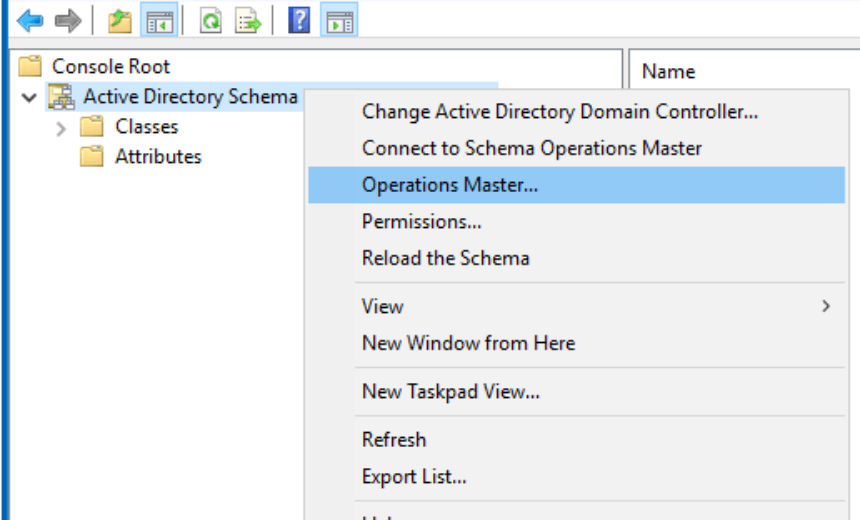Expand the Classes tree node
860x520 pixels.
point(61,128)
